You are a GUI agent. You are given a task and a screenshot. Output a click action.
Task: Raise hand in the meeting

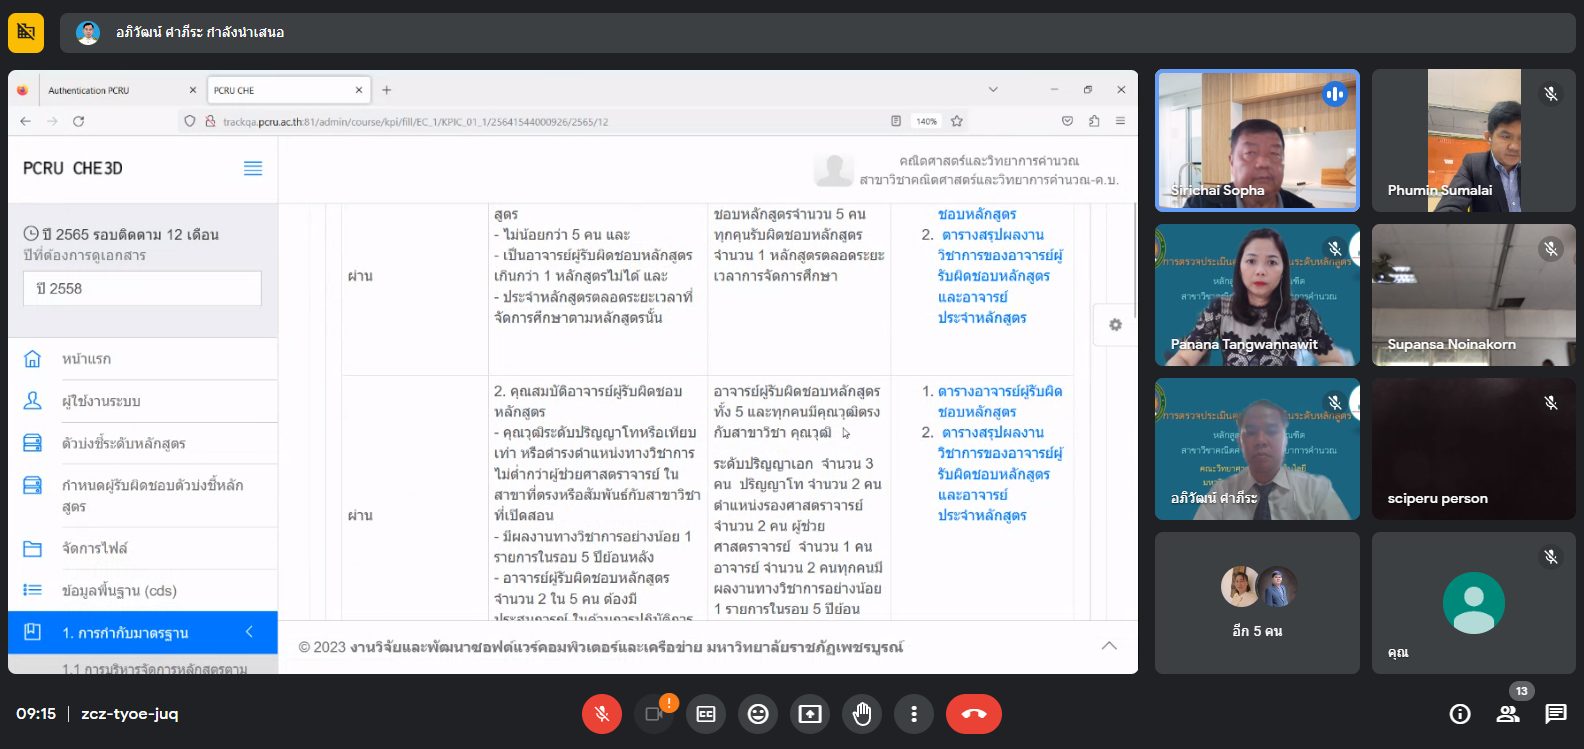(862, 714)
